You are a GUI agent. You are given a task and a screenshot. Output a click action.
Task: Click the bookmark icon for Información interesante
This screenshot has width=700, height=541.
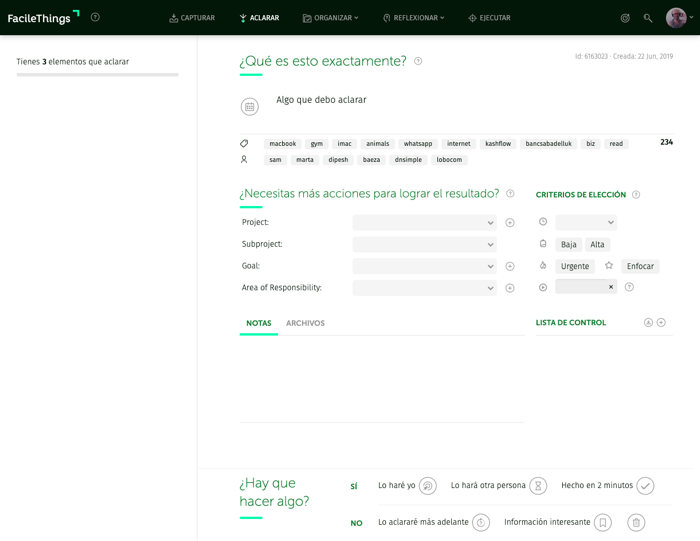(x=603, y=523)
